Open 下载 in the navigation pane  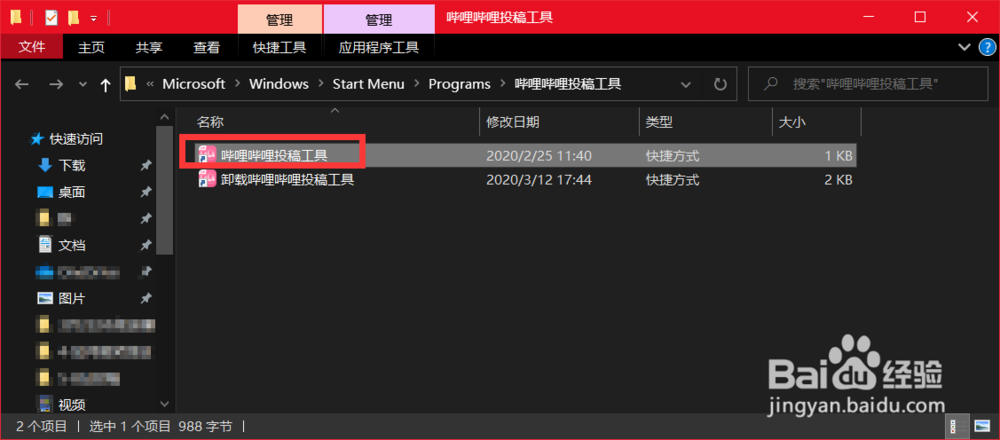[72, 165]
